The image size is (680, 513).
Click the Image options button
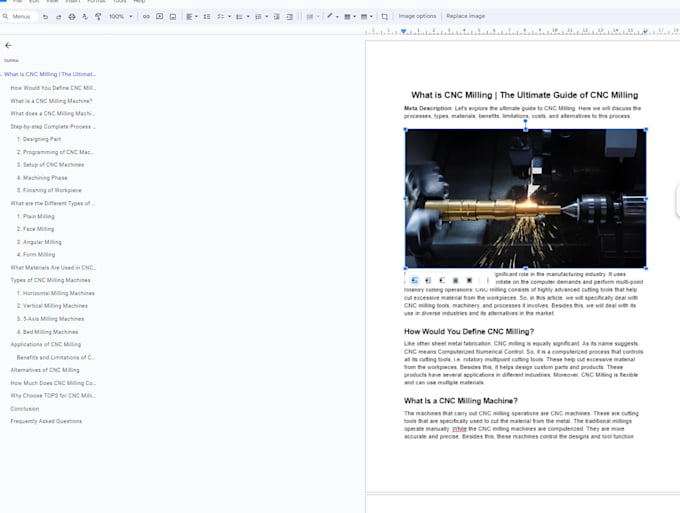click(417, 16)
